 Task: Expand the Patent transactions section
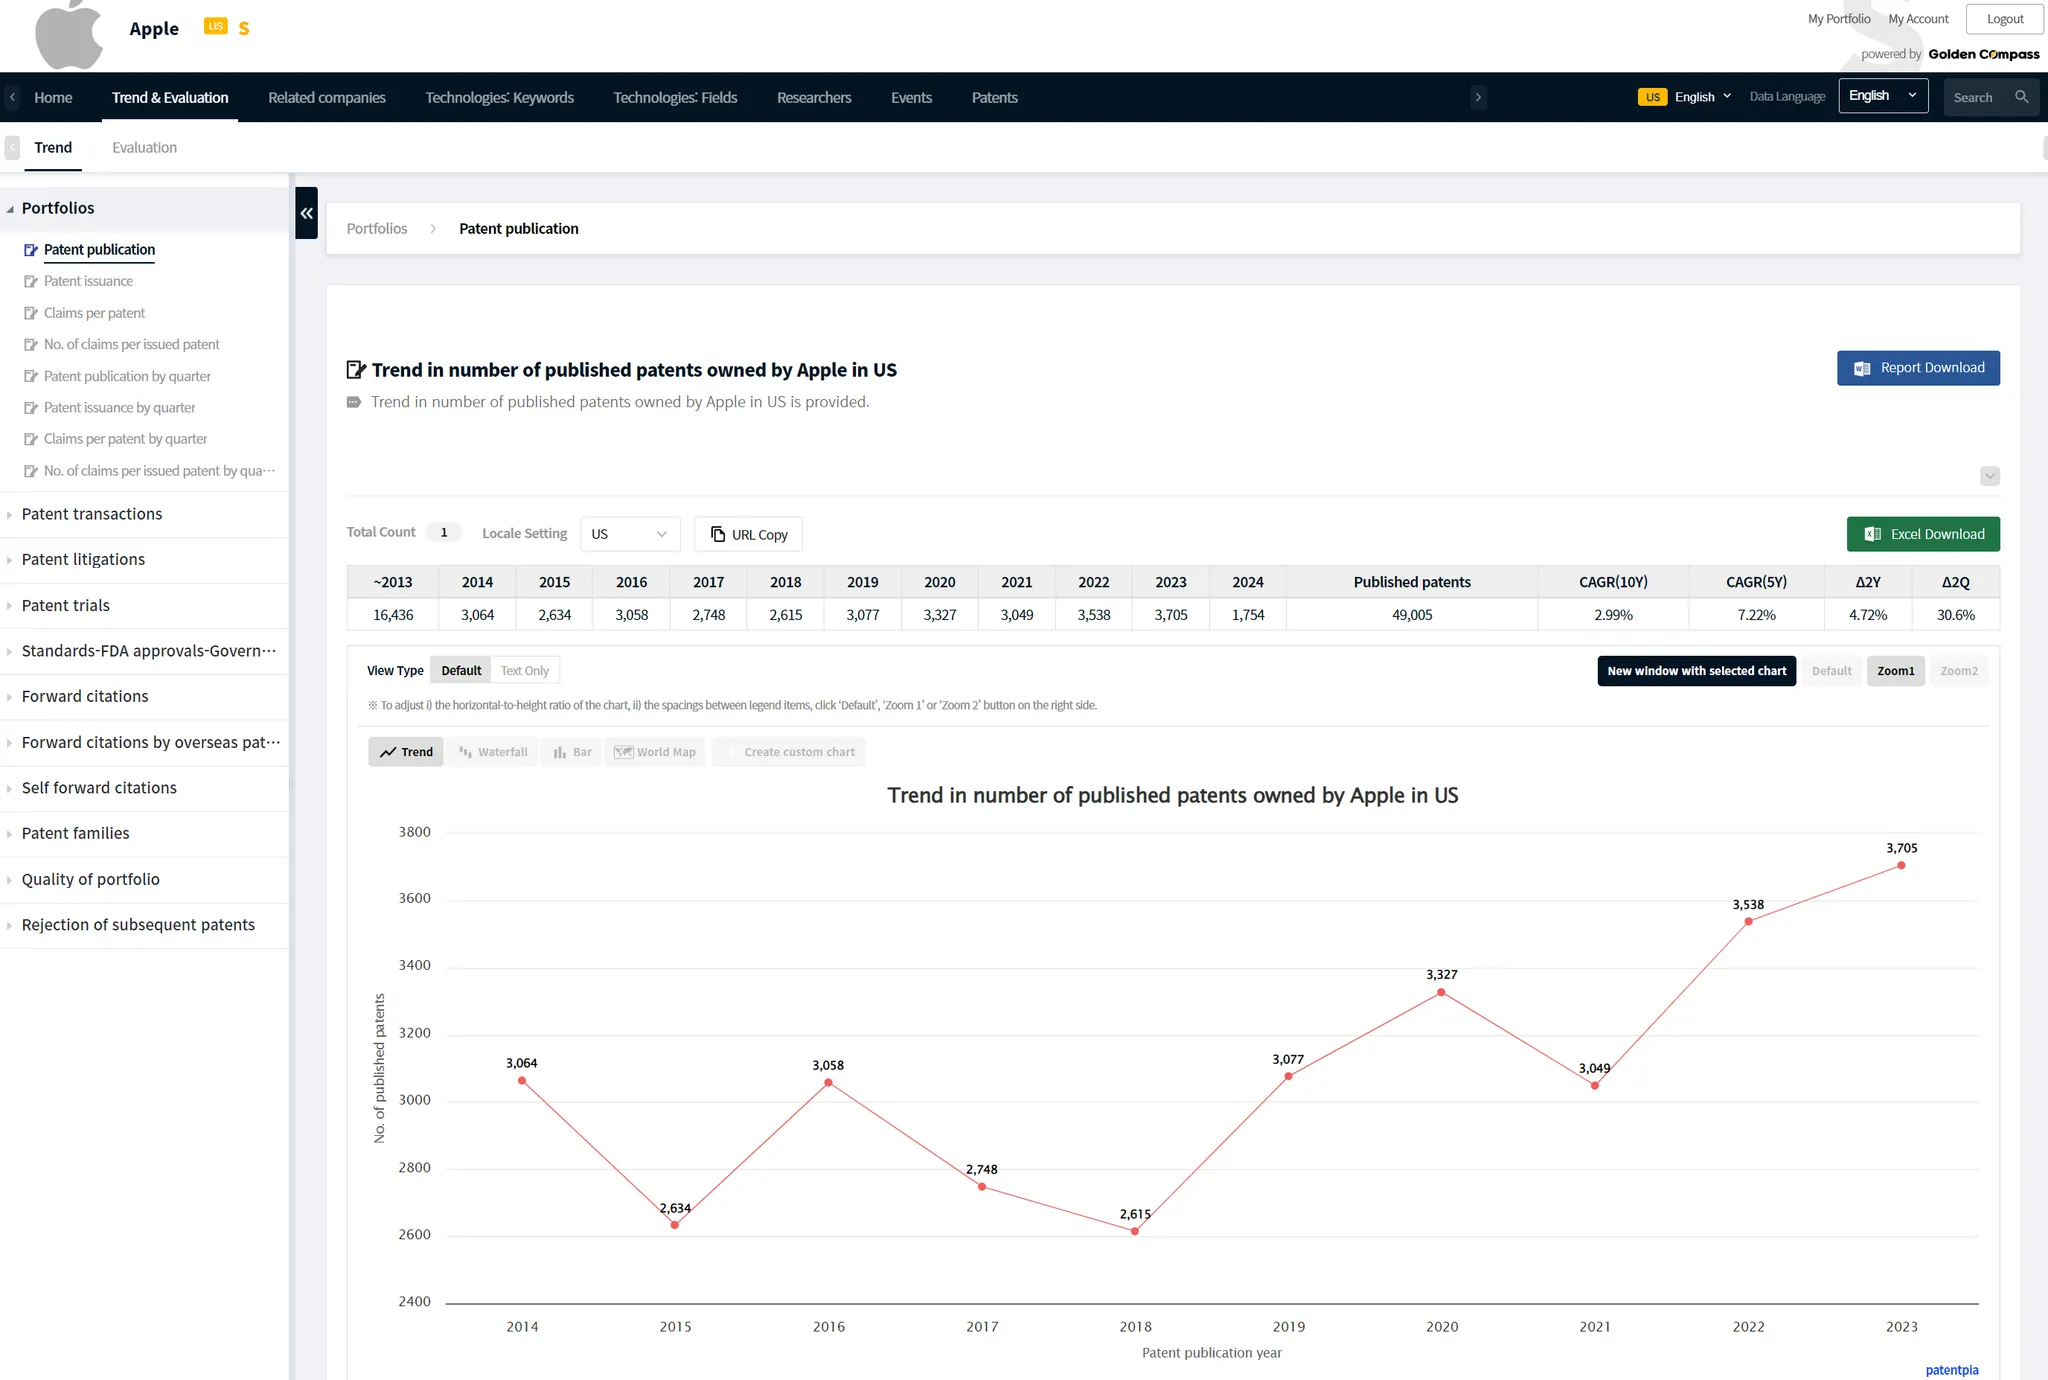92,514
